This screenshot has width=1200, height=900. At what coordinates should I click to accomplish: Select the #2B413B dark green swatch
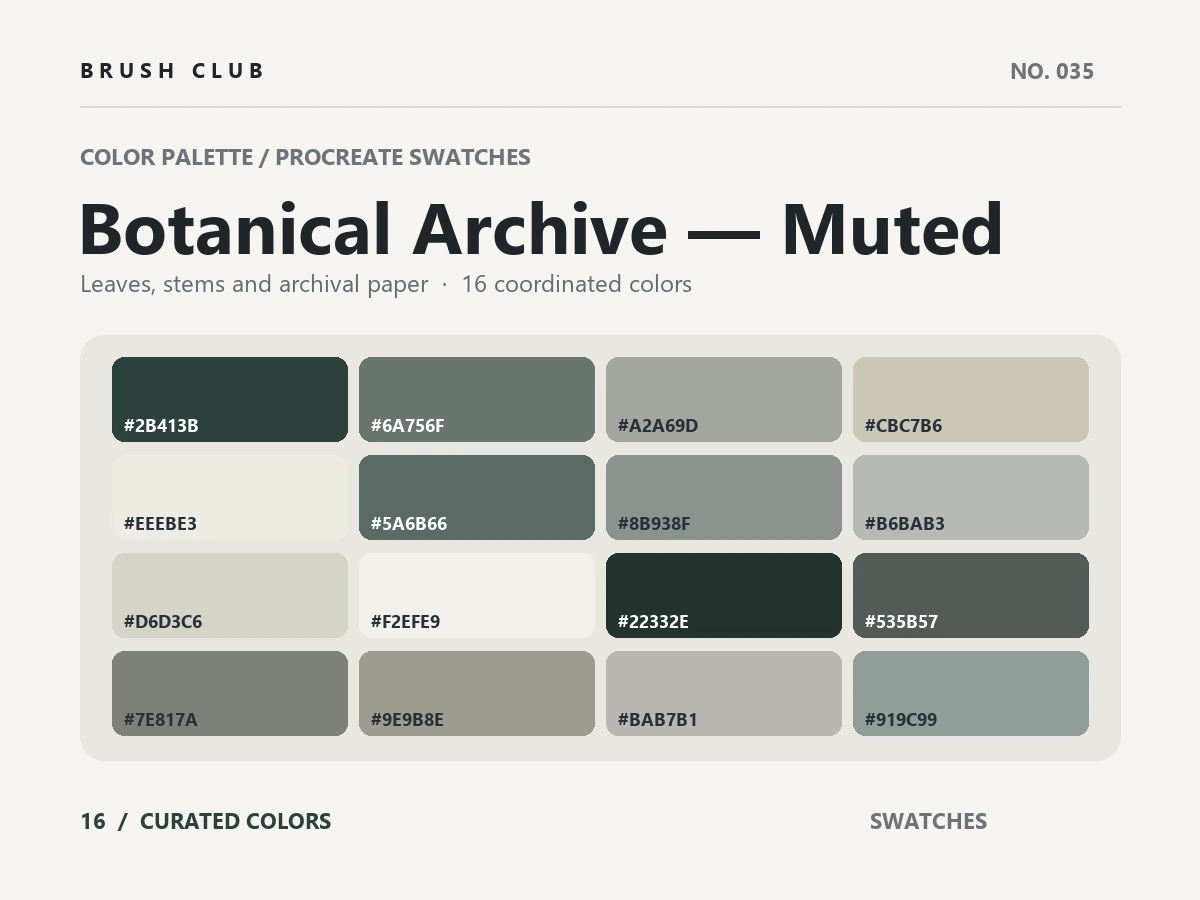click(230, 399)
